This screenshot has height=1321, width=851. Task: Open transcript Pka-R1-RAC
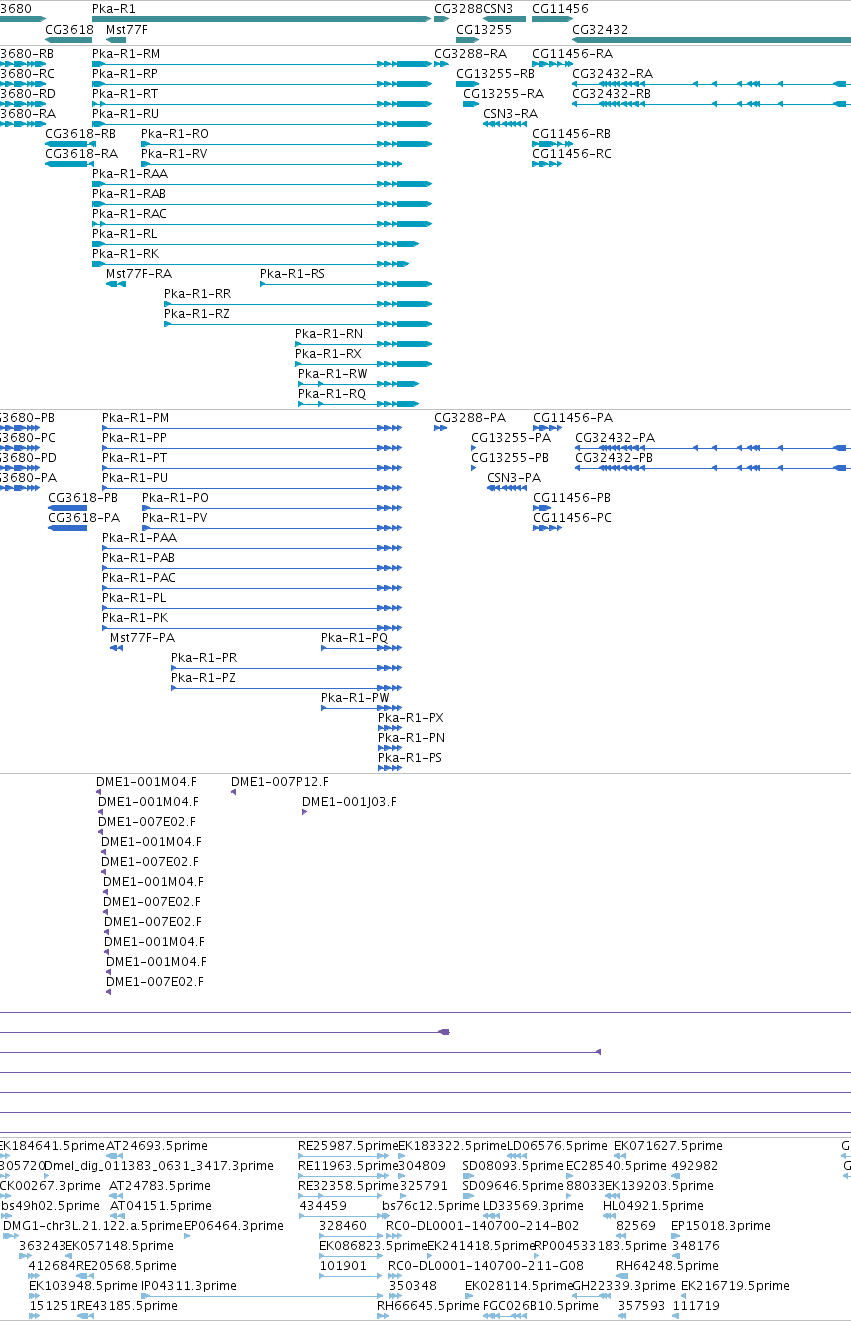(129, 214)
